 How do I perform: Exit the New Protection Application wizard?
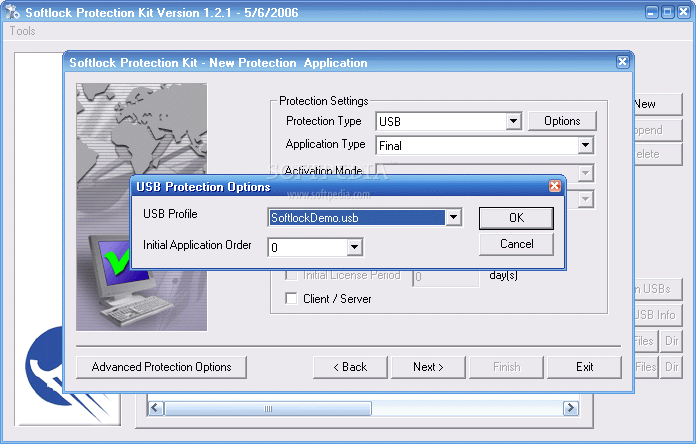(585, 367)
